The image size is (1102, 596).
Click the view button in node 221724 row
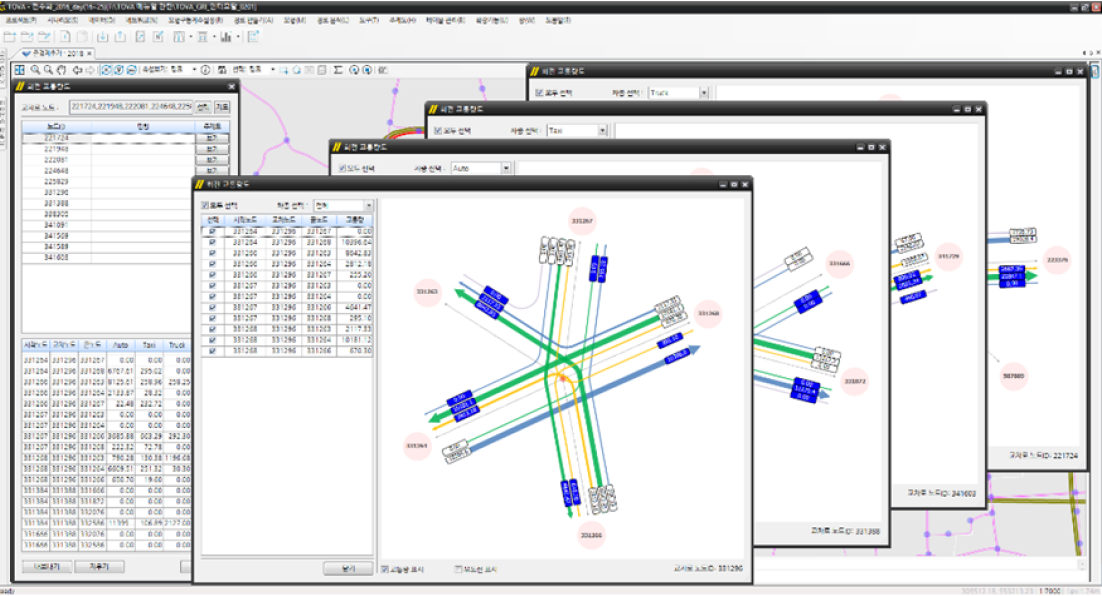[211, 138]
